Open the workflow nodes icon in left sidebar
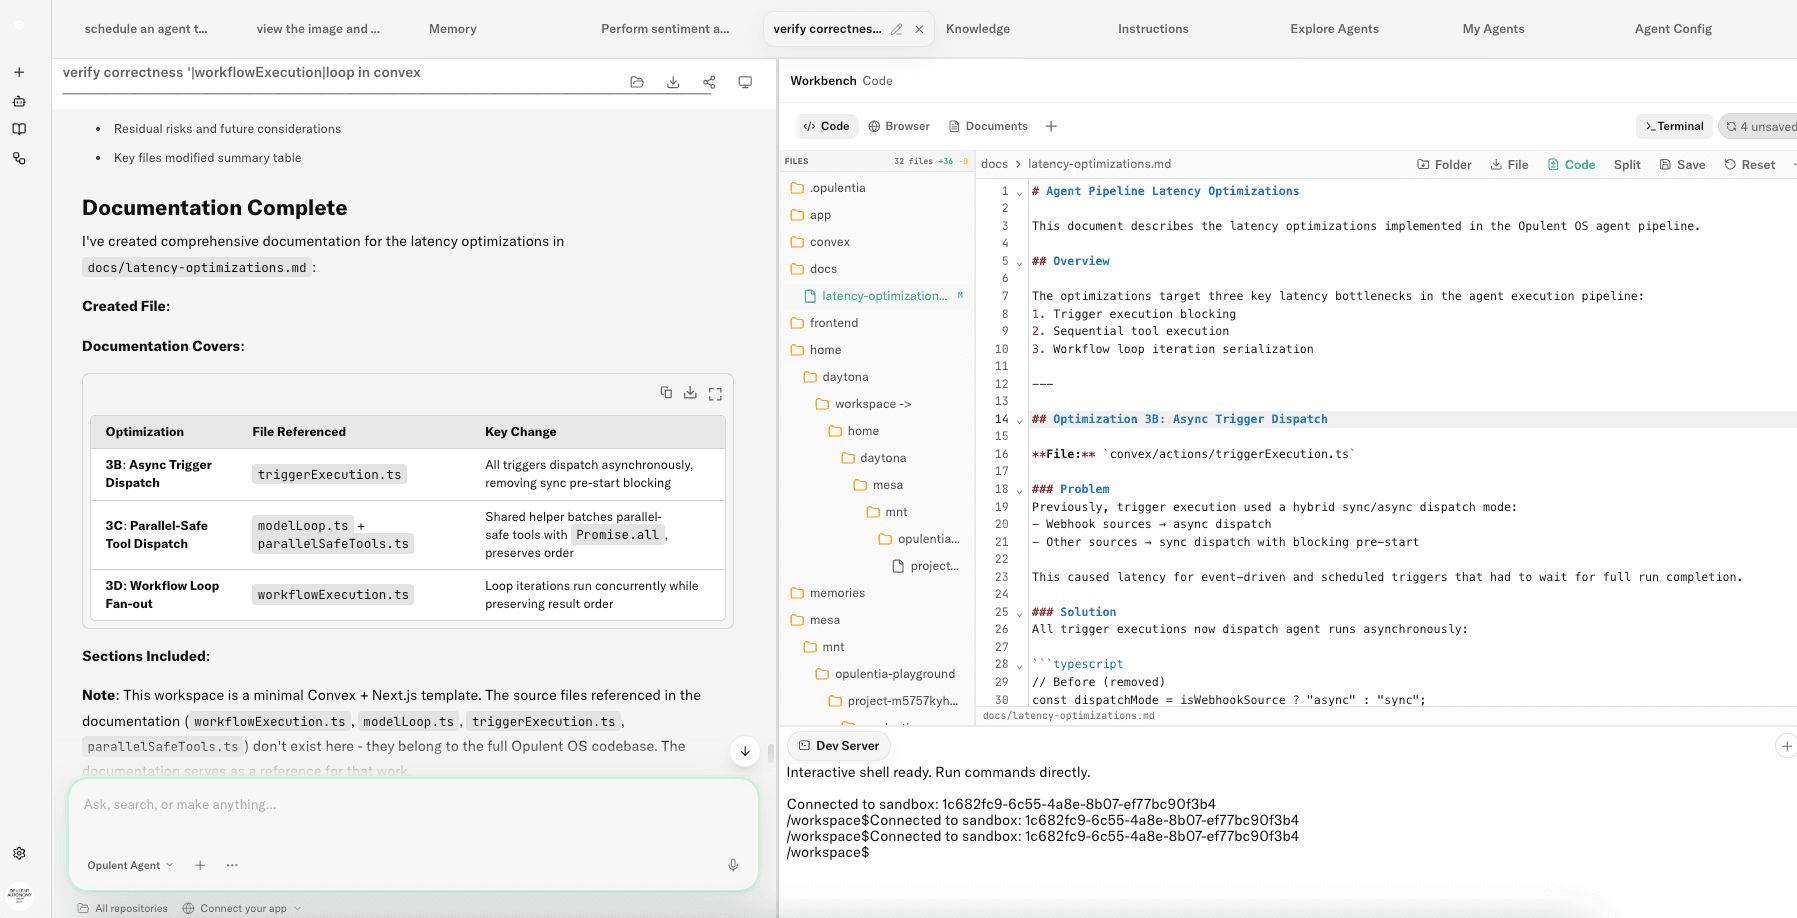Screen dimensions: 1797x918 [19, 158]
